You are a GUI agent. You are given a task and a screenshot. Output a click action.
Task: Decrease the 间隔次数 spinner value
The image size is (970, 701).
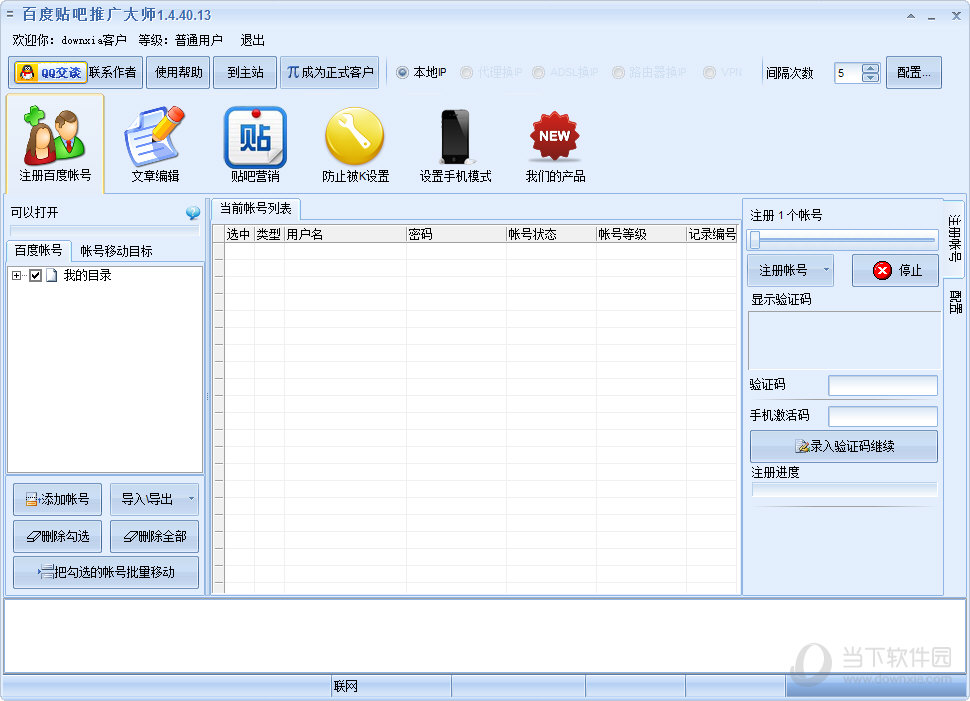(x=870, y=77)
